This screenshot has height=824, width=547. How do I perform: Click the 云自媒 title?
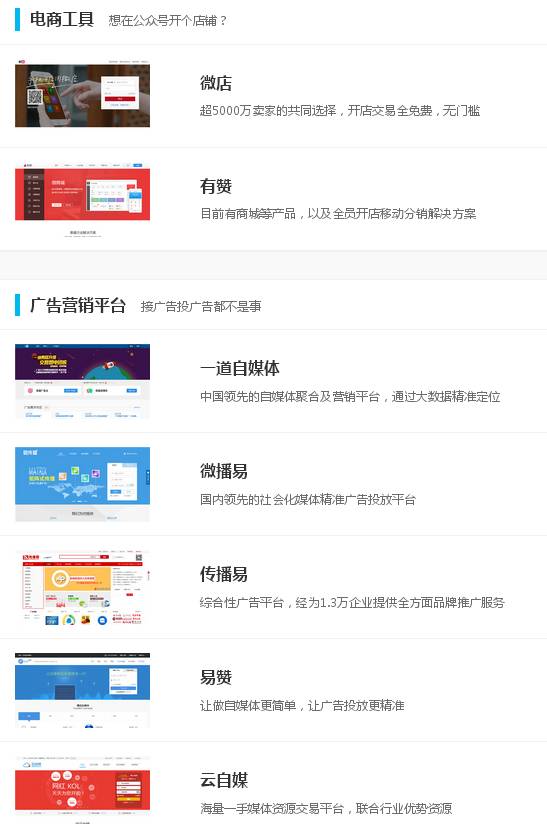223,780
